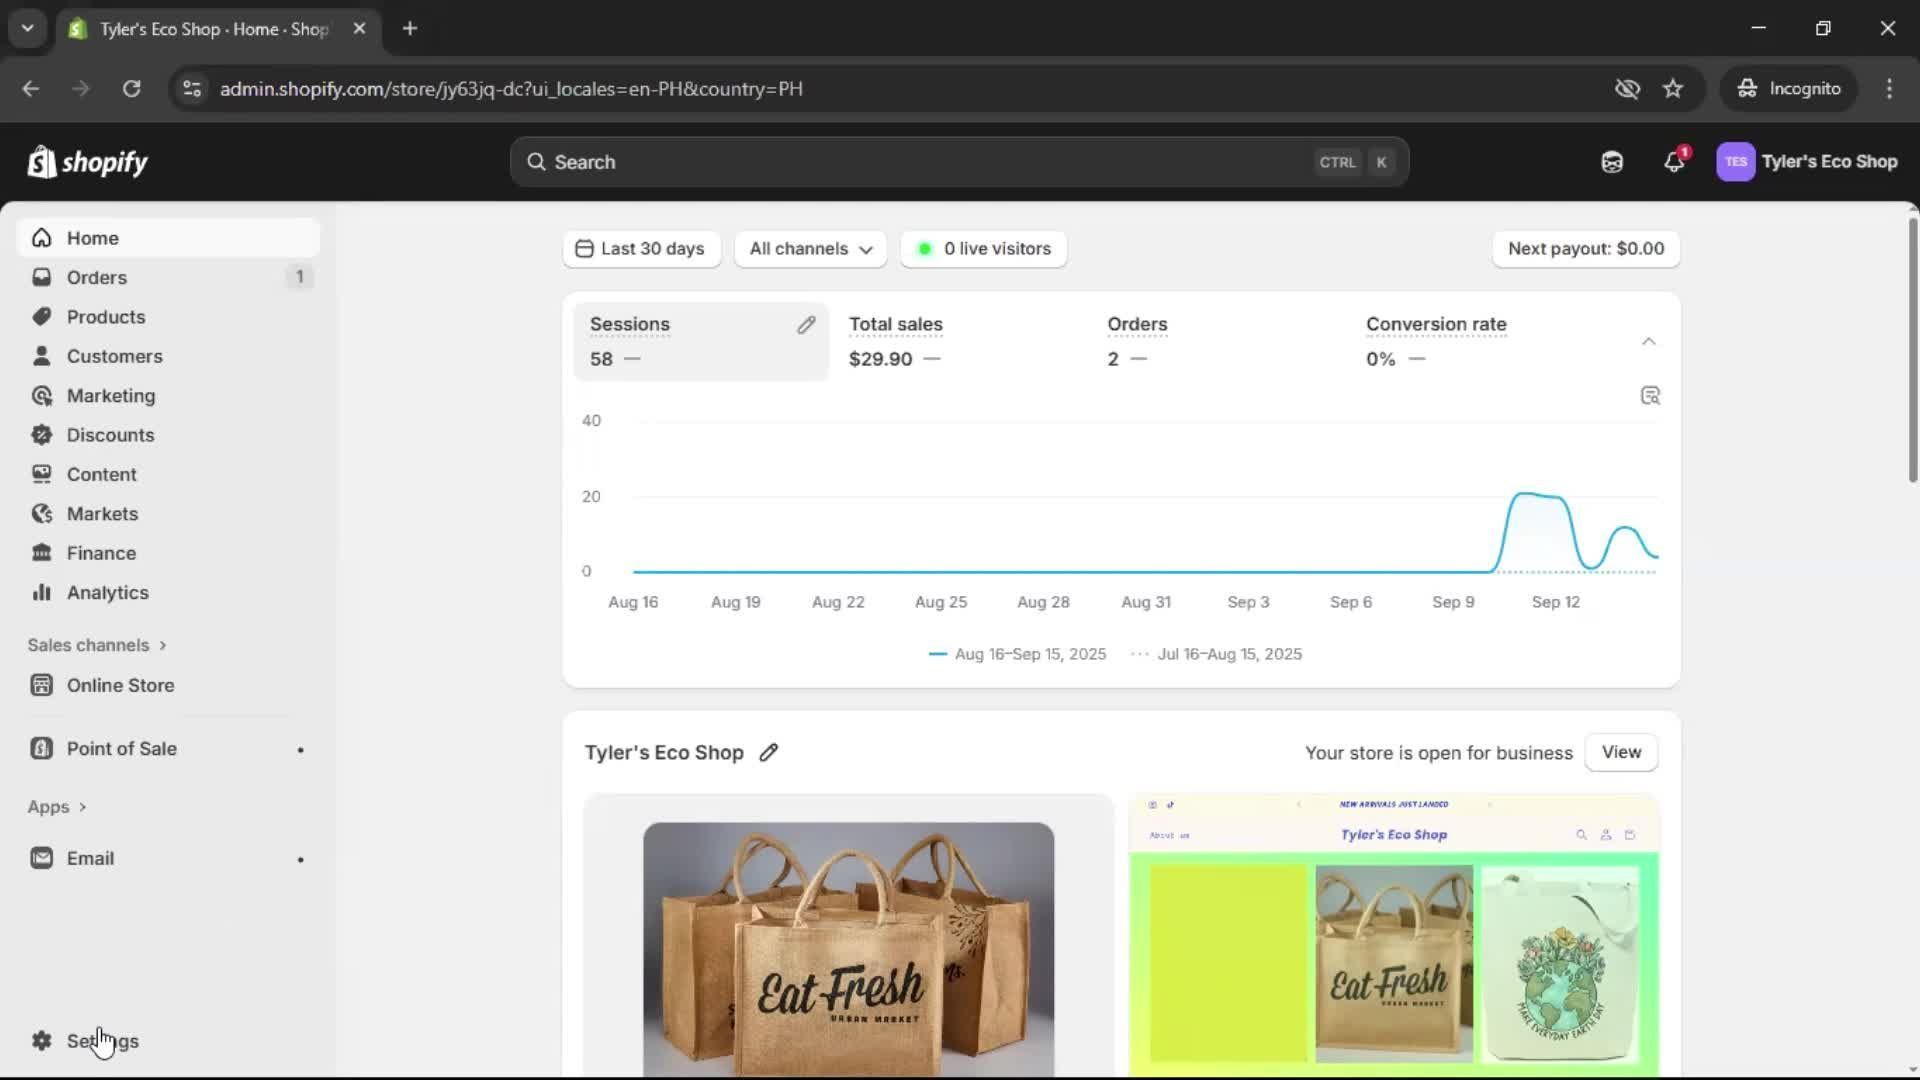Click the Shopify search field
The height and width of the screenshot is (1080, 1920).
[x=958, y=162]
